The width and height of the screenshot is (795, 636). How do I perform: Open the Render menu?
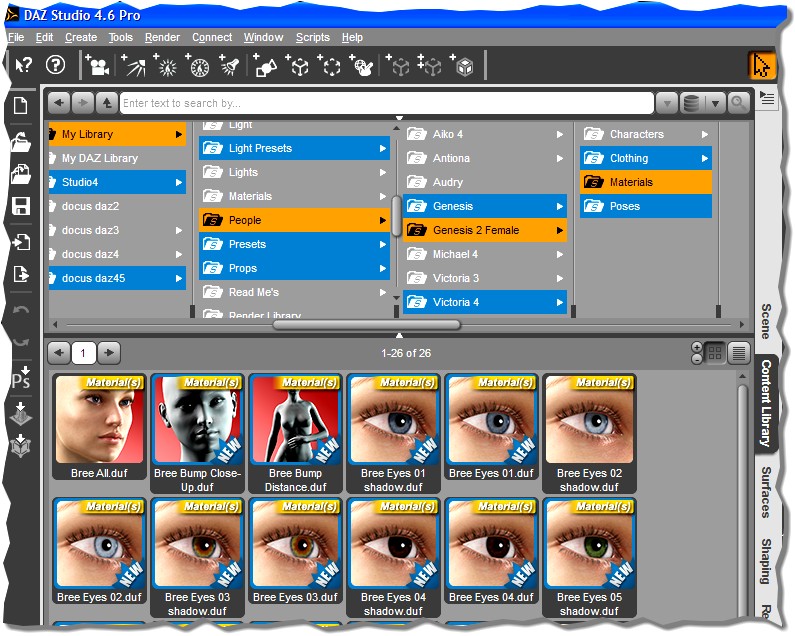(162, 38)
